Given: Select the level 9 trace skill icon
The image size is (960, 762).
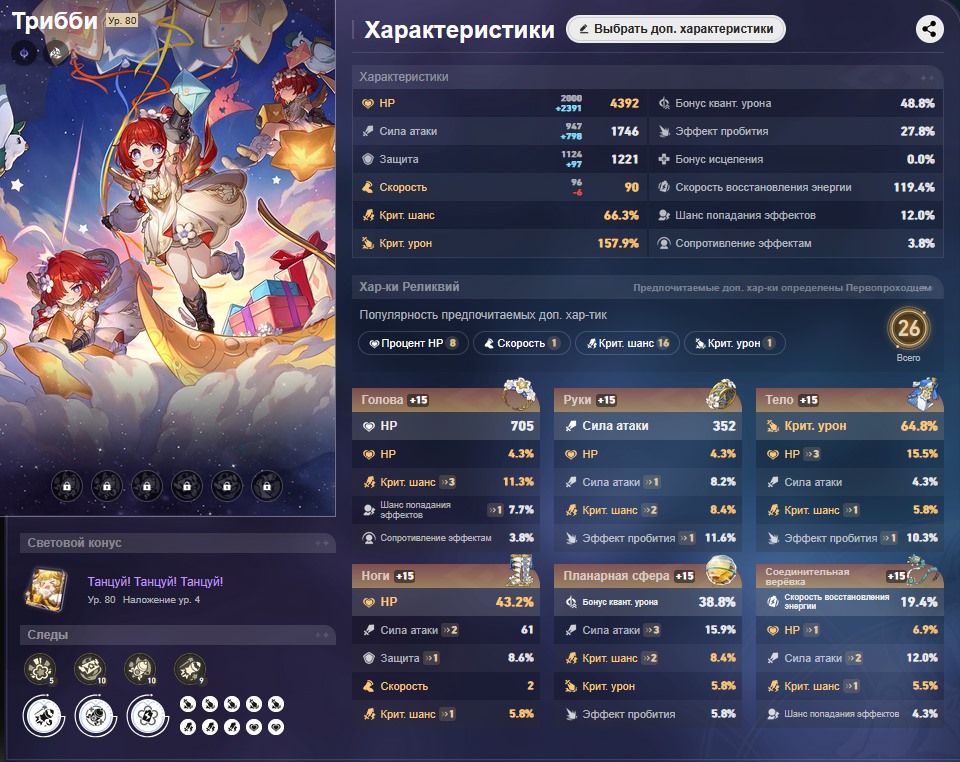Looking at the screenshot, I should tap(190, 669).
